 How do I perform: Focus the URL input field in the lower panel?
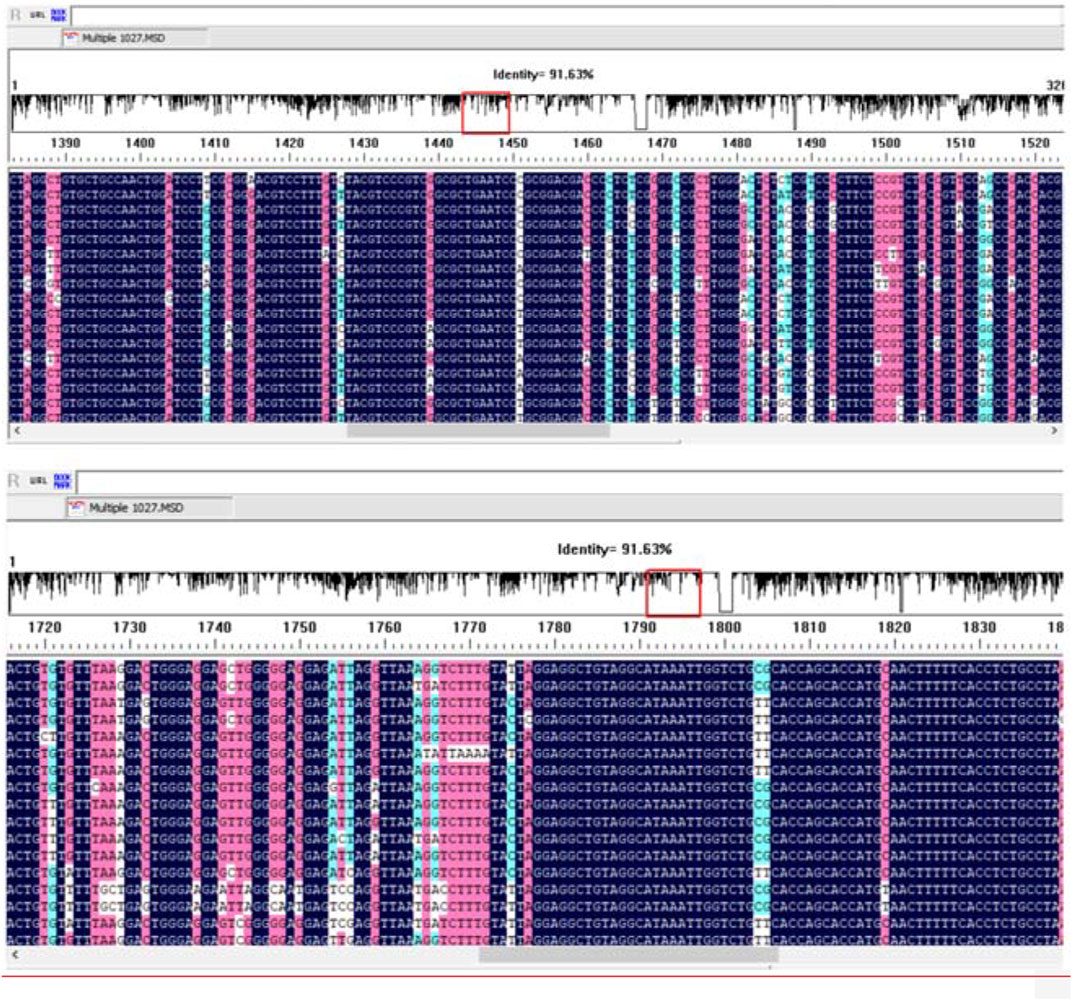(570, 481)
